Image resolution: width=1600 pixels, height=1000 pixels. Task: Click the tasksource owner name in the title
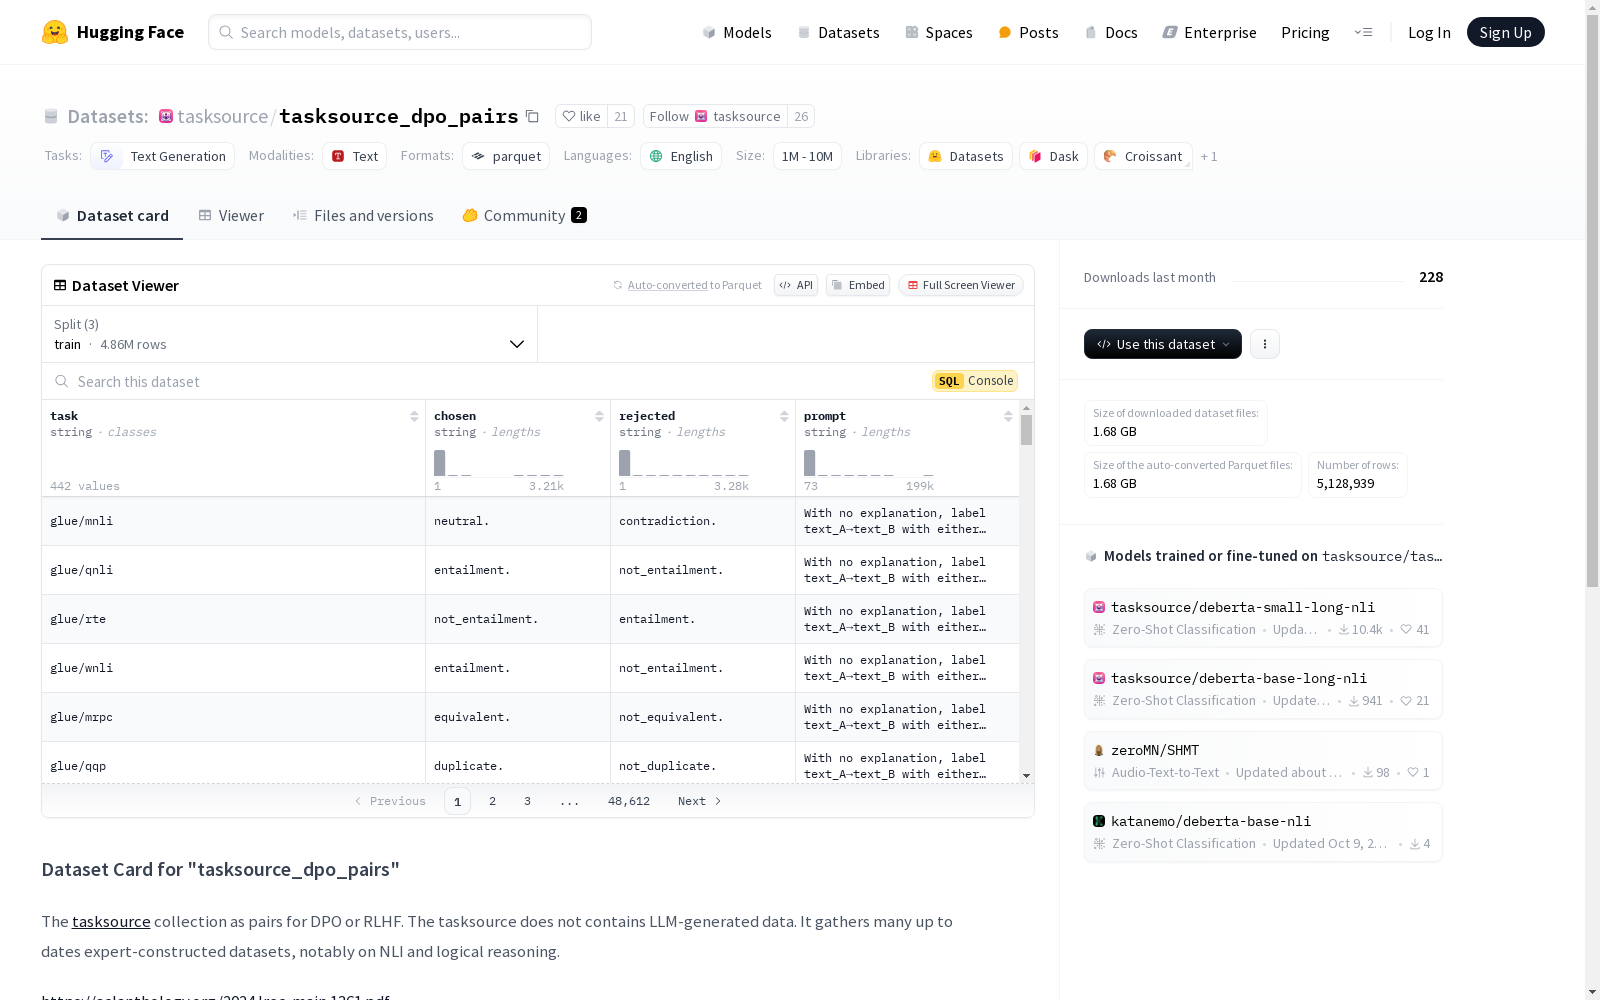coord(223,116)
